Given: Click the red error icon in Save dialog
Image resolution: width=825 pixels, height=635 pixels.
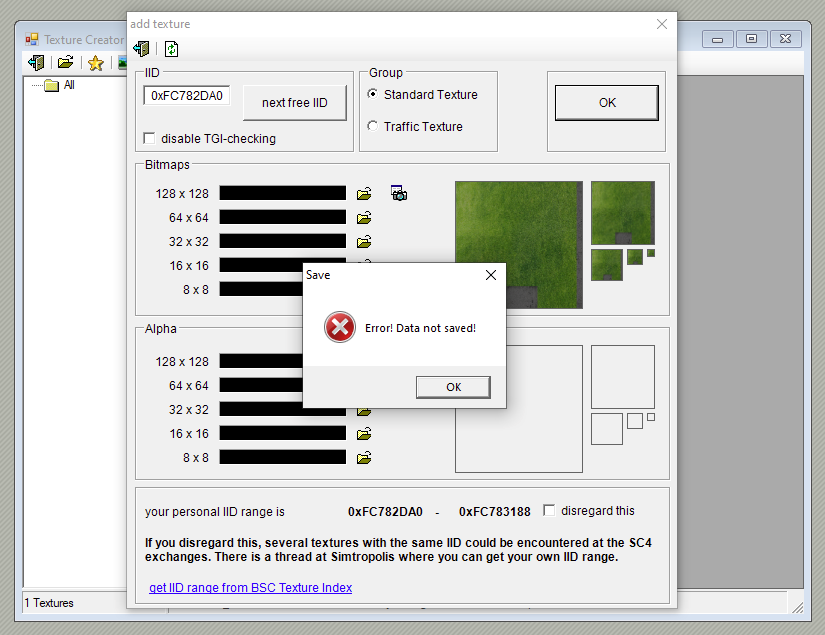Looking at the screenshot, I should (x=340, y=327).
